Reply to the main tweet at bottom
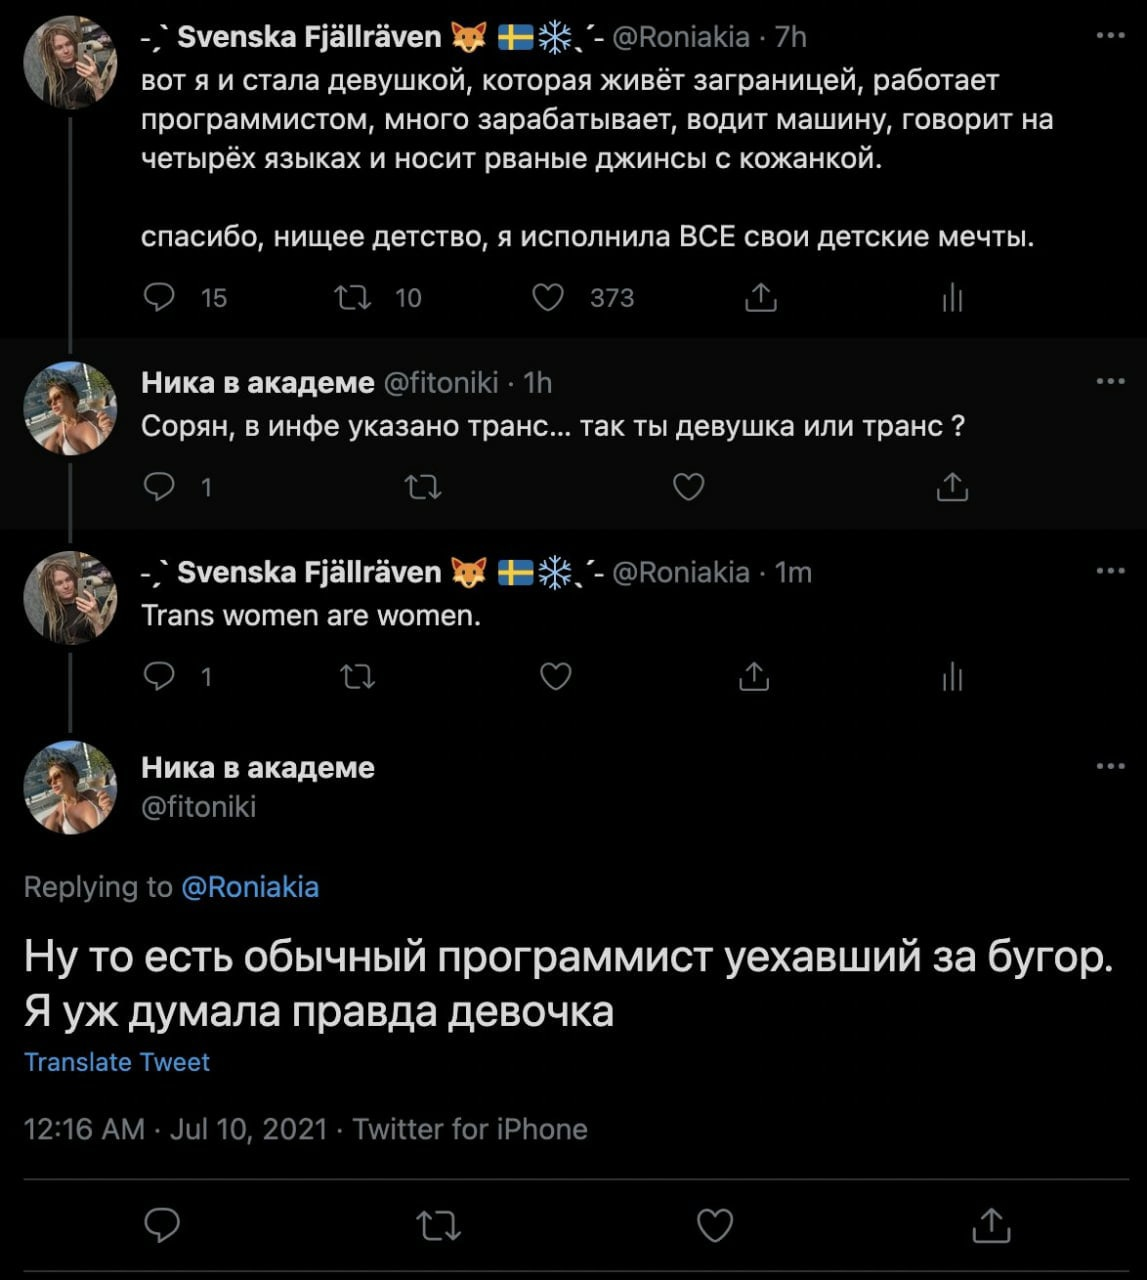Image resolution: width=1147 pixels, height=1280 pixels. [x=162, y=1224]
